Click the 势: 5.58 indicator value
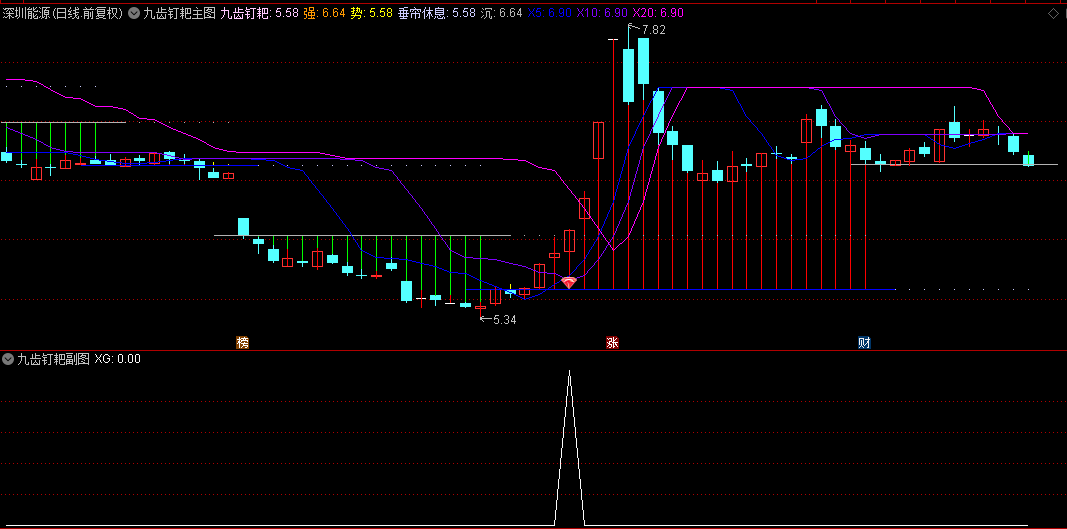Screen dimensions: 1067x529 [370, 13]
